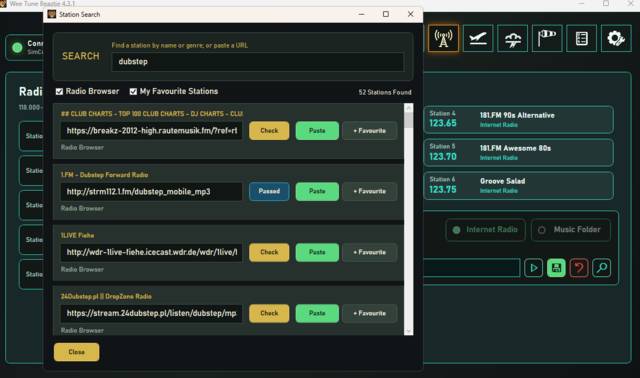The width and height of the screenshot is (640, 378).
Task: Select Station 4 181.FM 90s Alternative
Action: pos(518,120)
